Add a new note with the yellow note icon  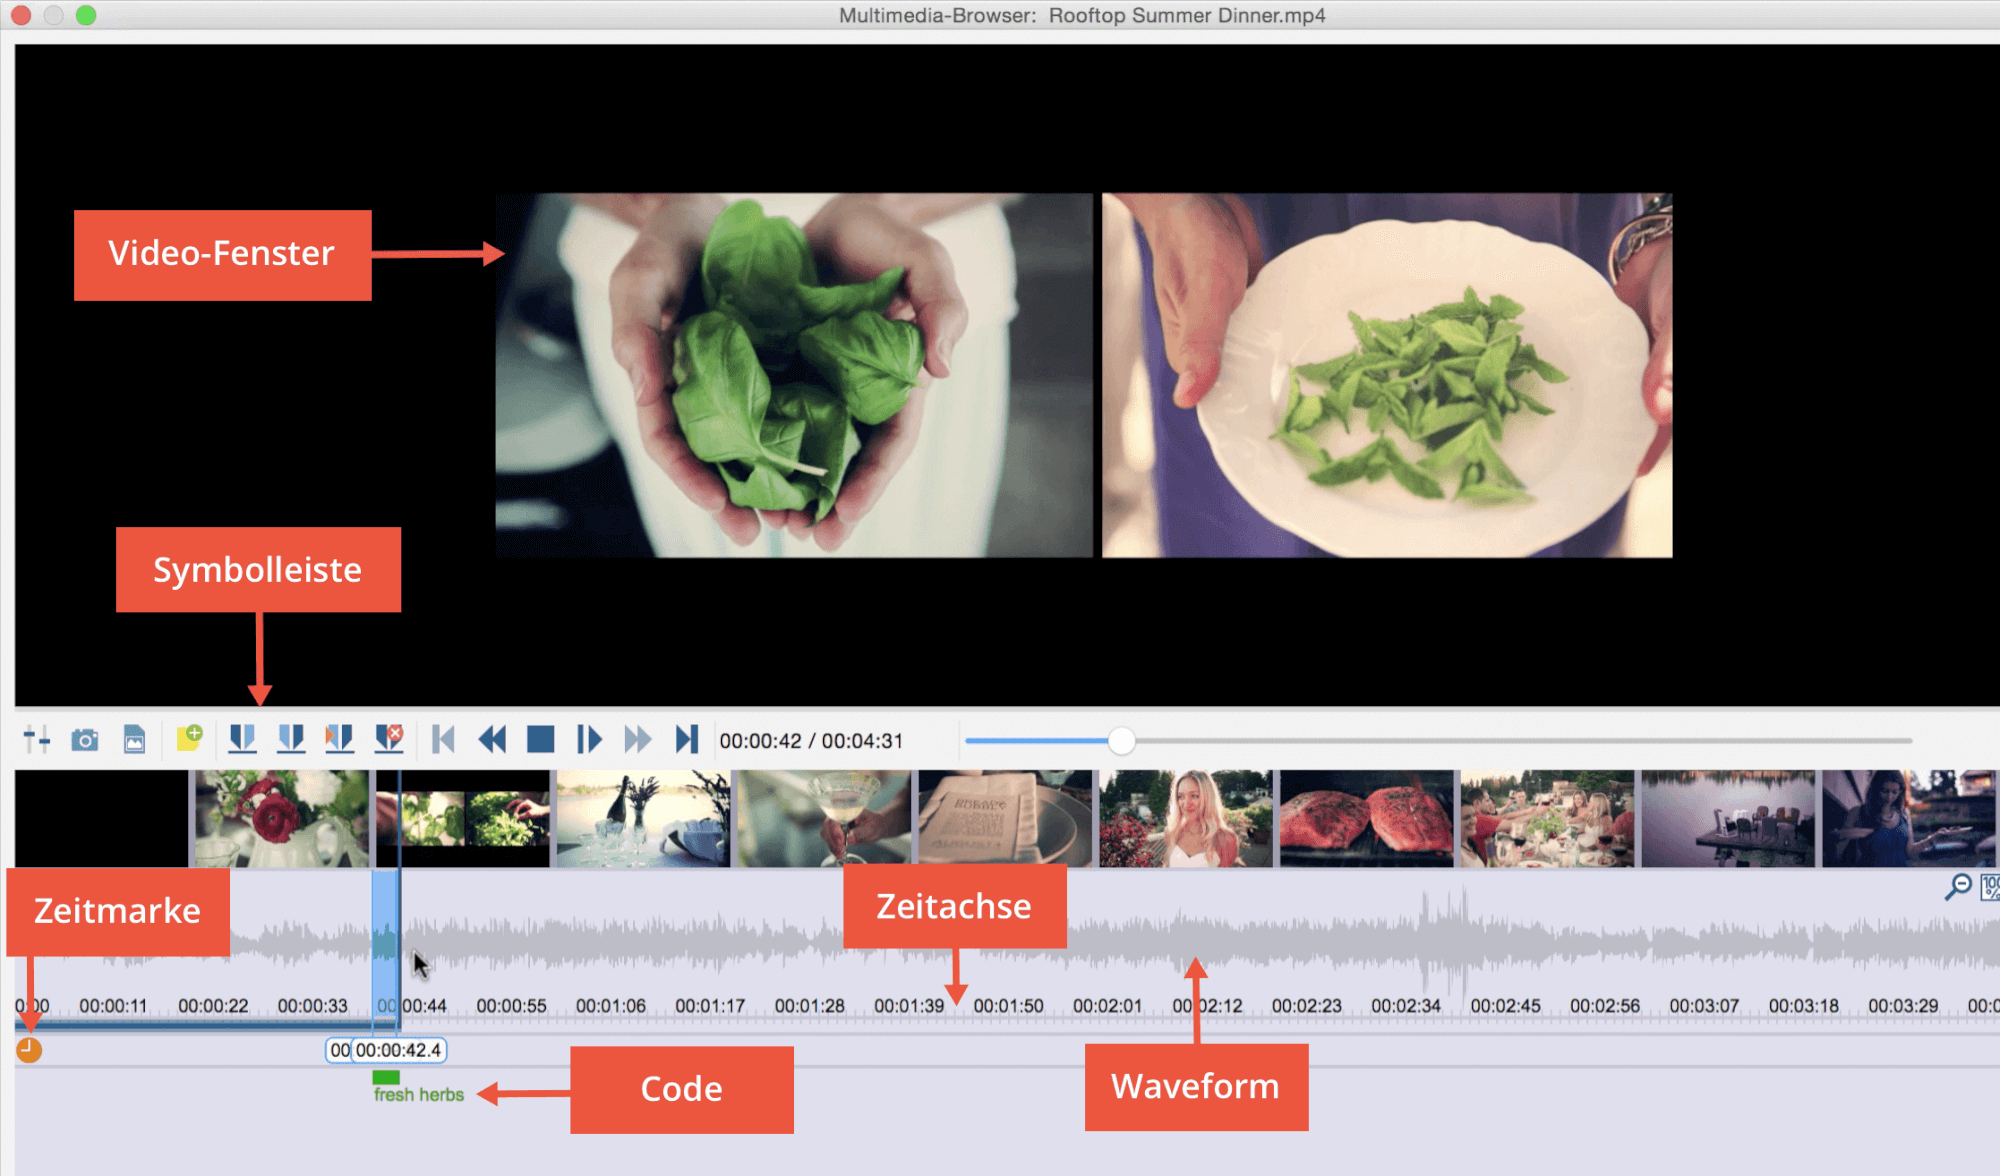point(190,740)
